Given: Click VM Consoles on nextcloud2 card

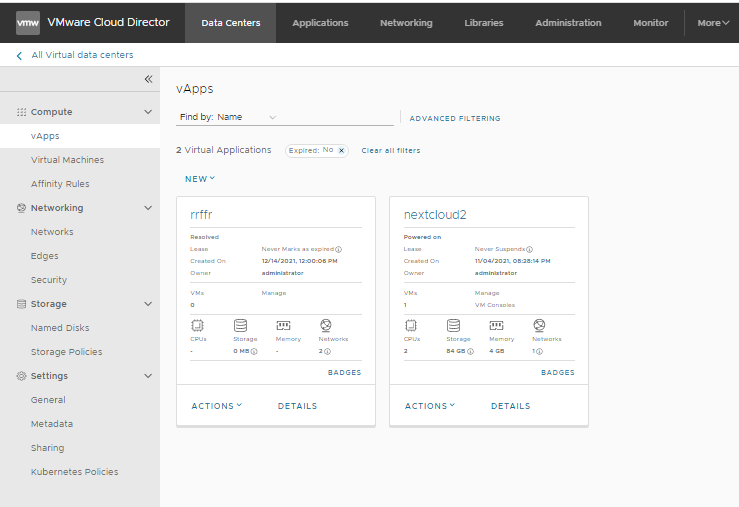Looking at the screenshot, I should coord(495,305).
